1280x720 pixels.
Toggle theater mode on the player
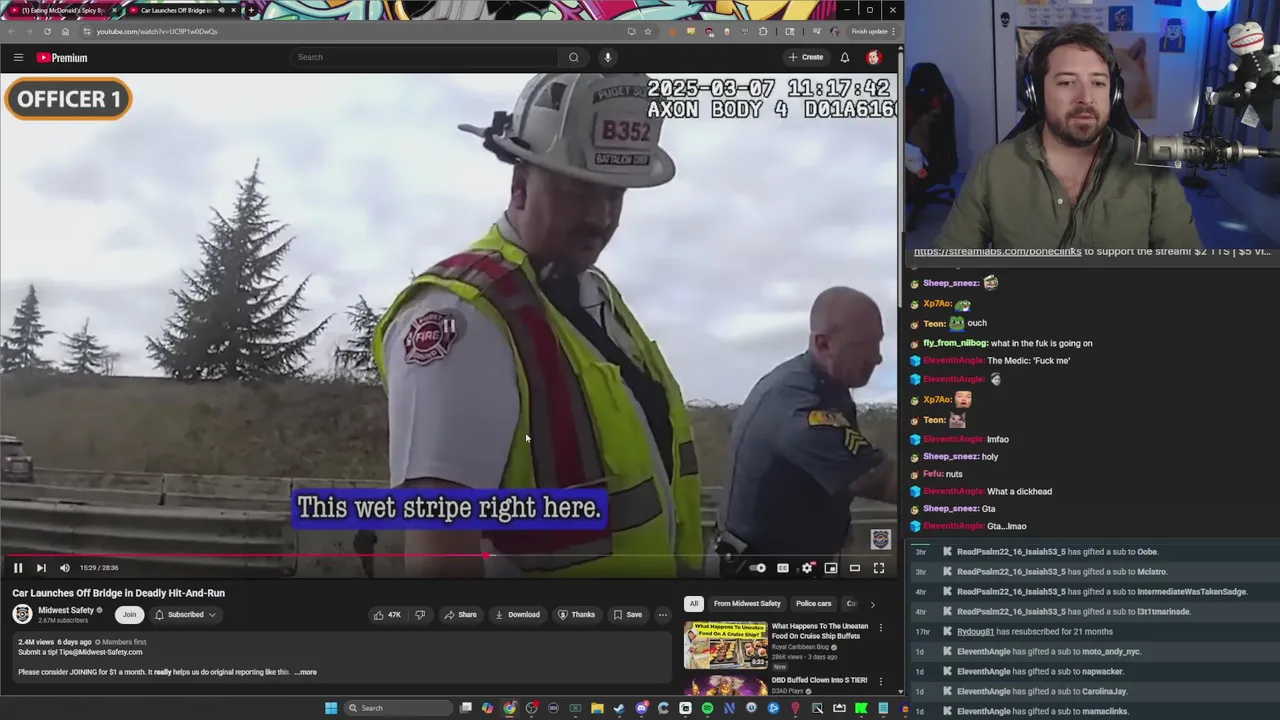point(855,568)
